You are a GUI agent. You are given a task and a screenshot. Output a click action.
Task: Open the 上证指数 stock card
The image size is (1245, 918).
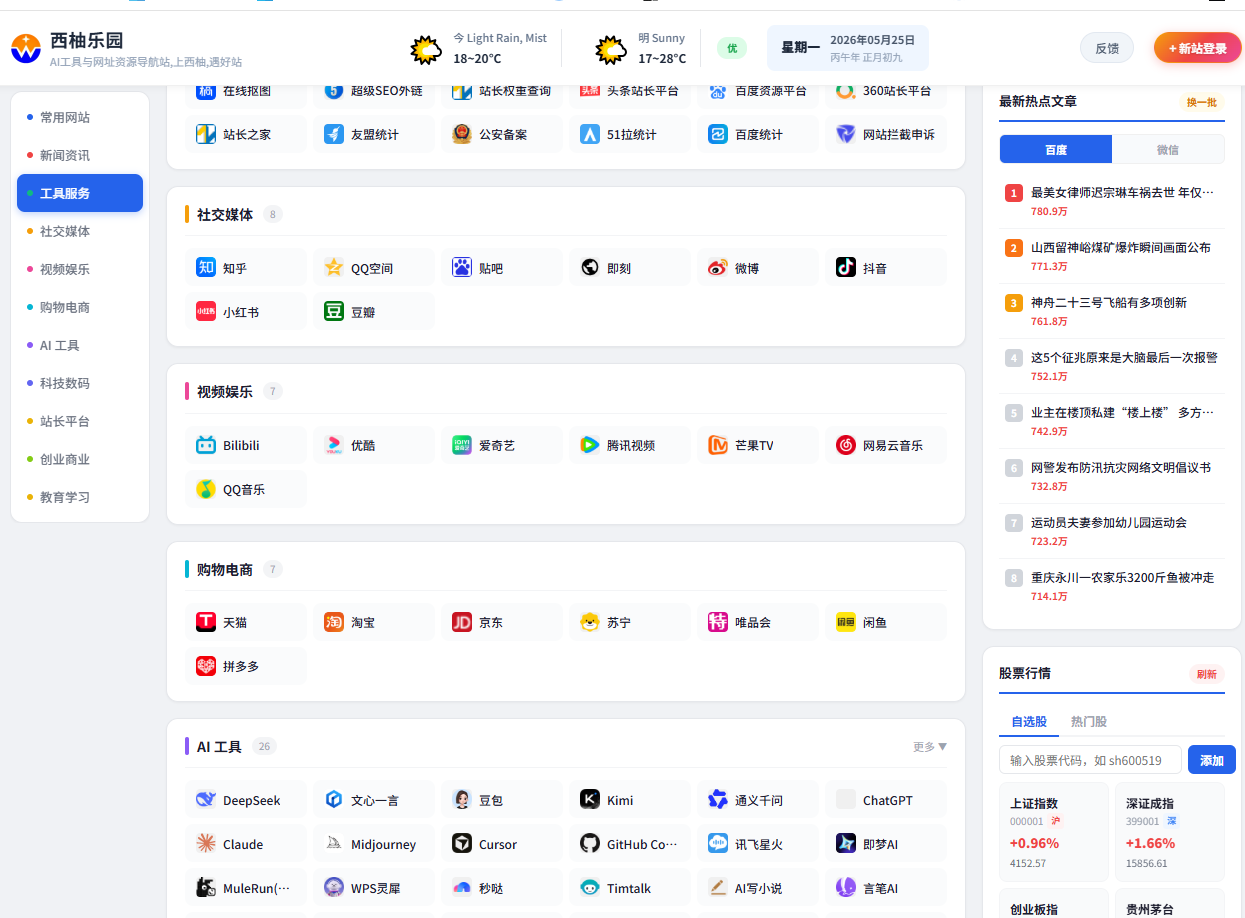click(x=1053, y=832)
